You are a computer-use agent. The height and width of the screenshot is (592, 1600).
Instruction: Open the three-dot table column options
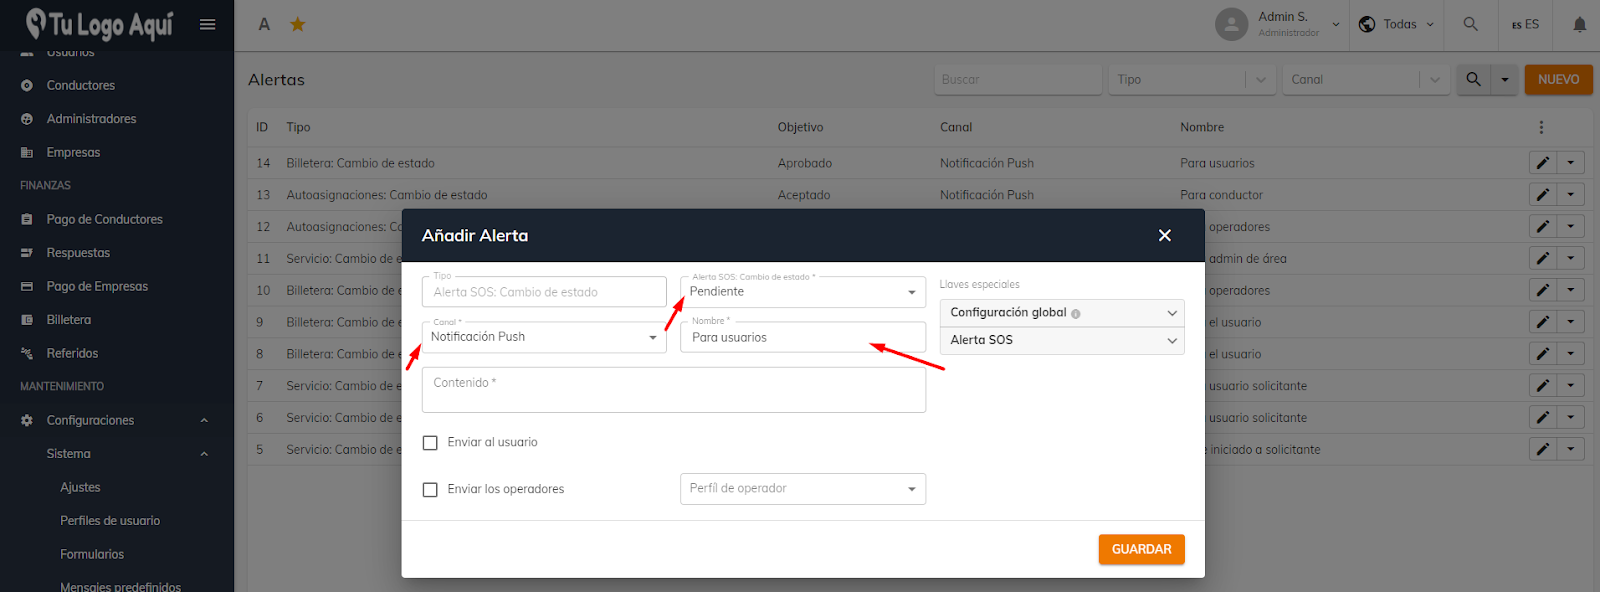[x=1541, y=127]
